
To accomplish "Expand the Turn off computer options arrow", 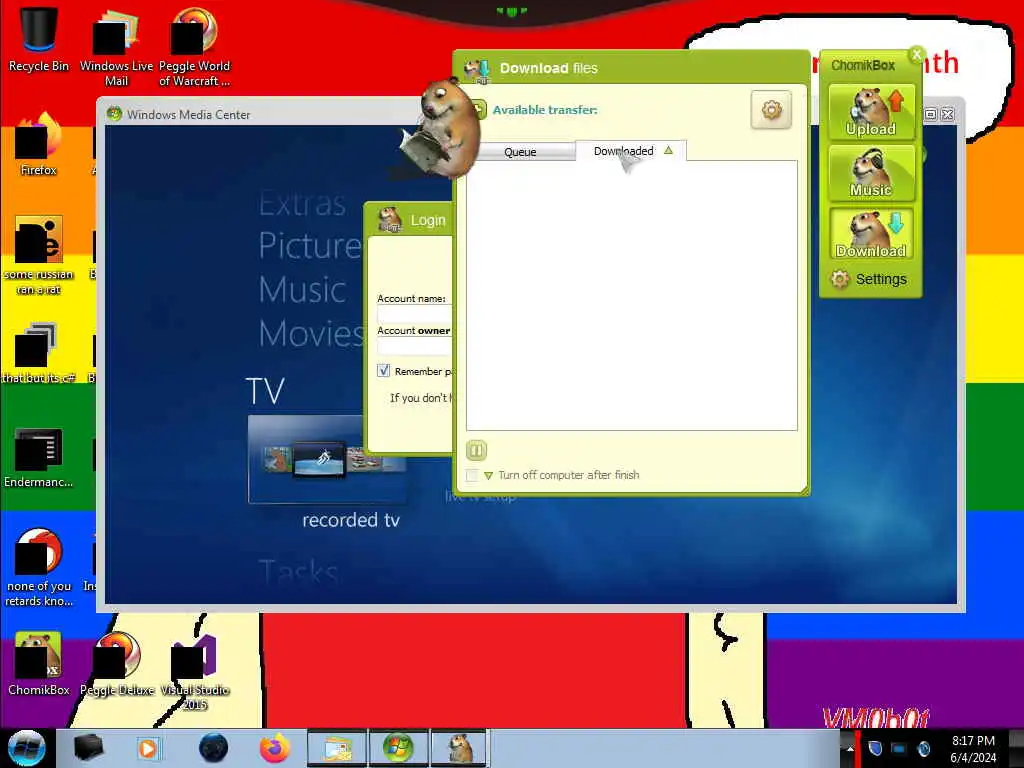I will click(488, 475).
